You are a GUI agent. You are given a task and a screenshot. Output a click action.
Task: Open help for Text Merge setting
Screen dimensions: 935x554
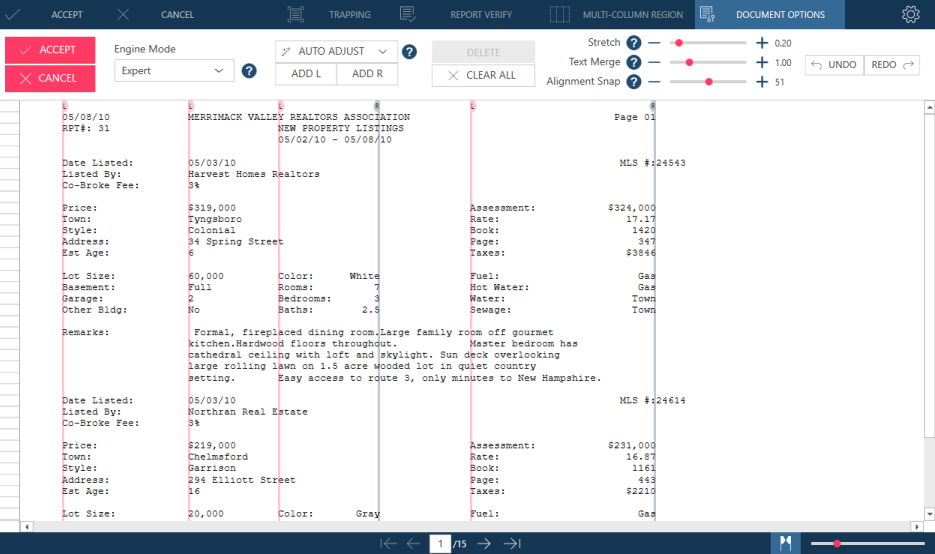633,63
